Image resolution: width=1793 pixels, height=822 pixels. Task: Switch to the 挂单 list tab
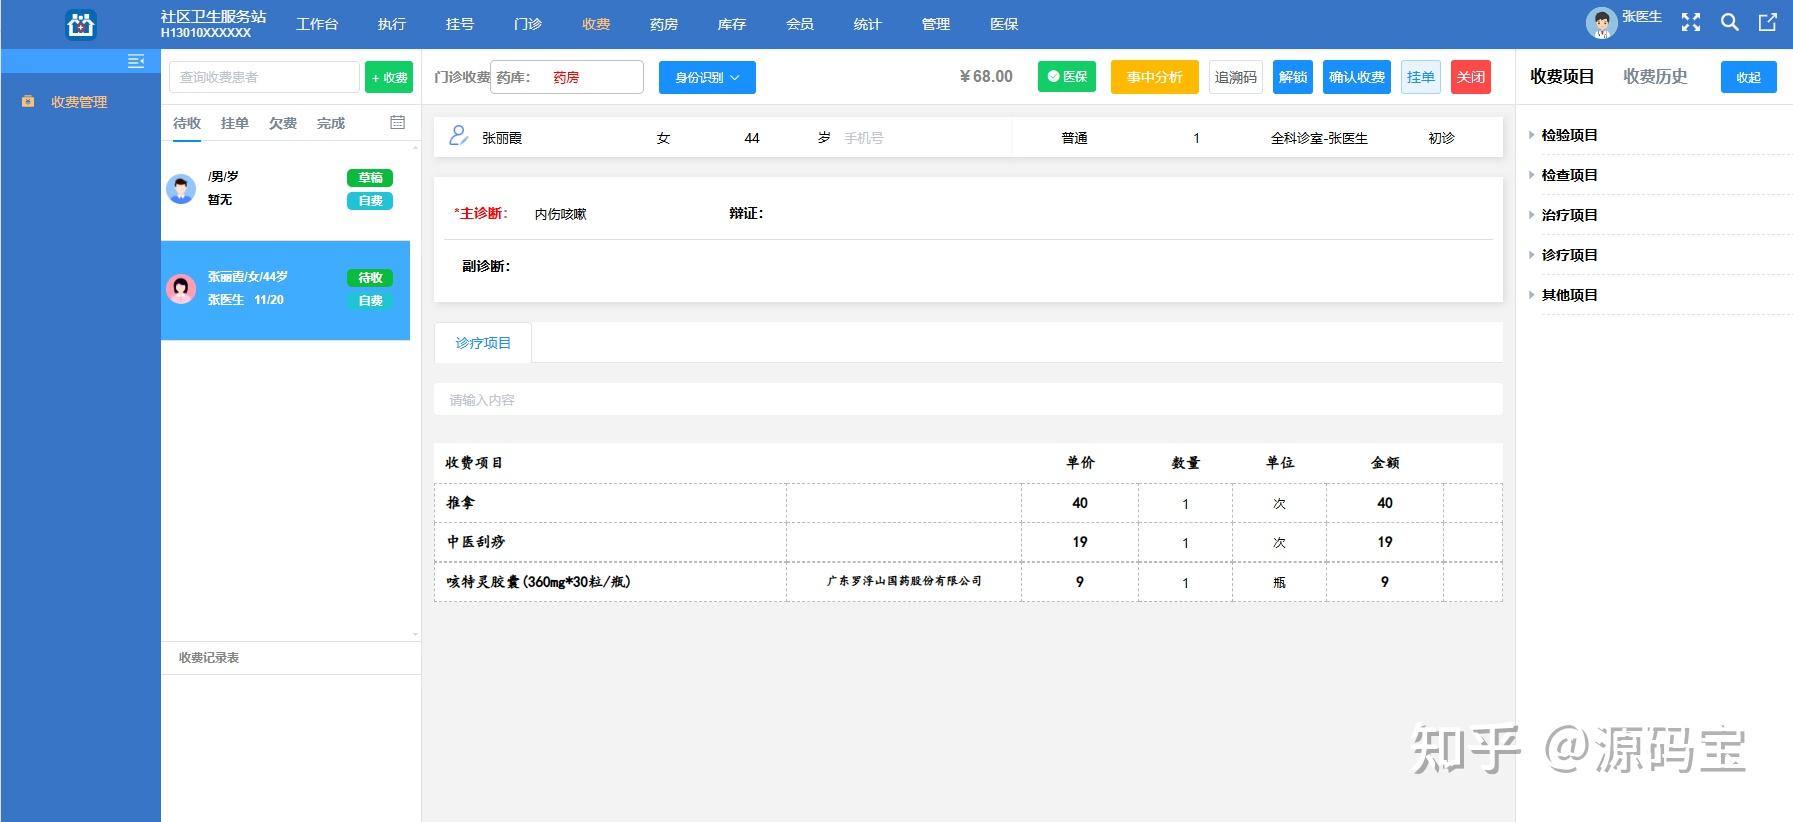[235, 123]
